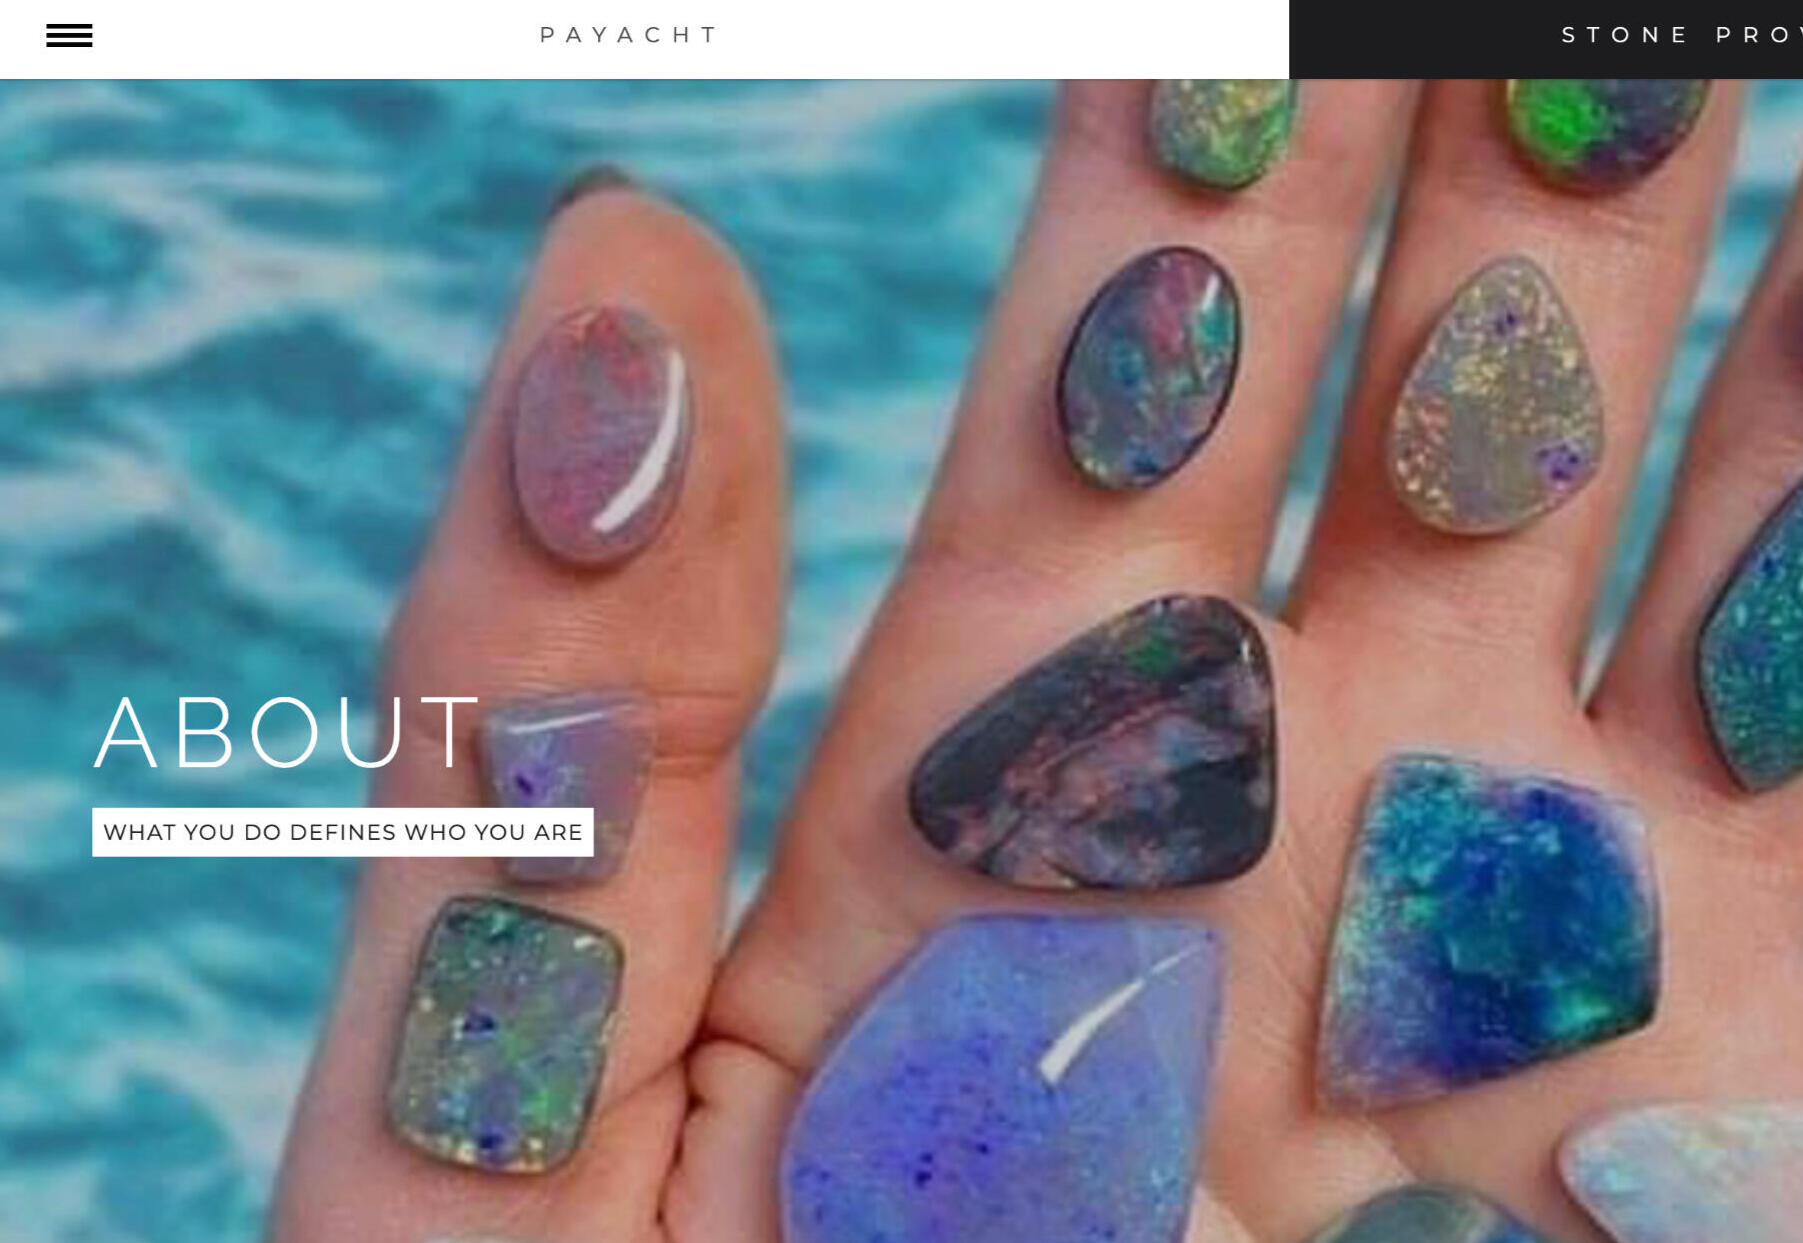Click the dark header panel beside STONE PRO
Viewport: 1803px width, 1243px height.
(x=1420, y=39)
